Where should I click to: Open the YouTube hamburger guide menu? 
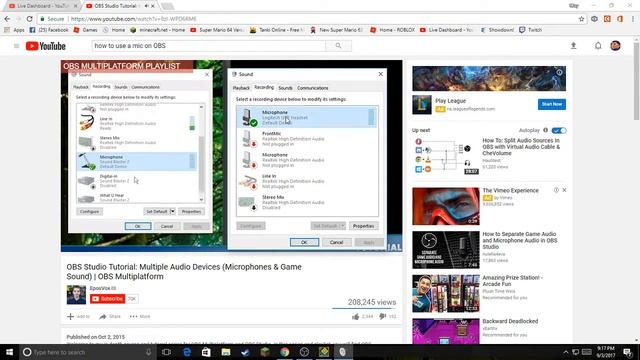tap(16, 46)
